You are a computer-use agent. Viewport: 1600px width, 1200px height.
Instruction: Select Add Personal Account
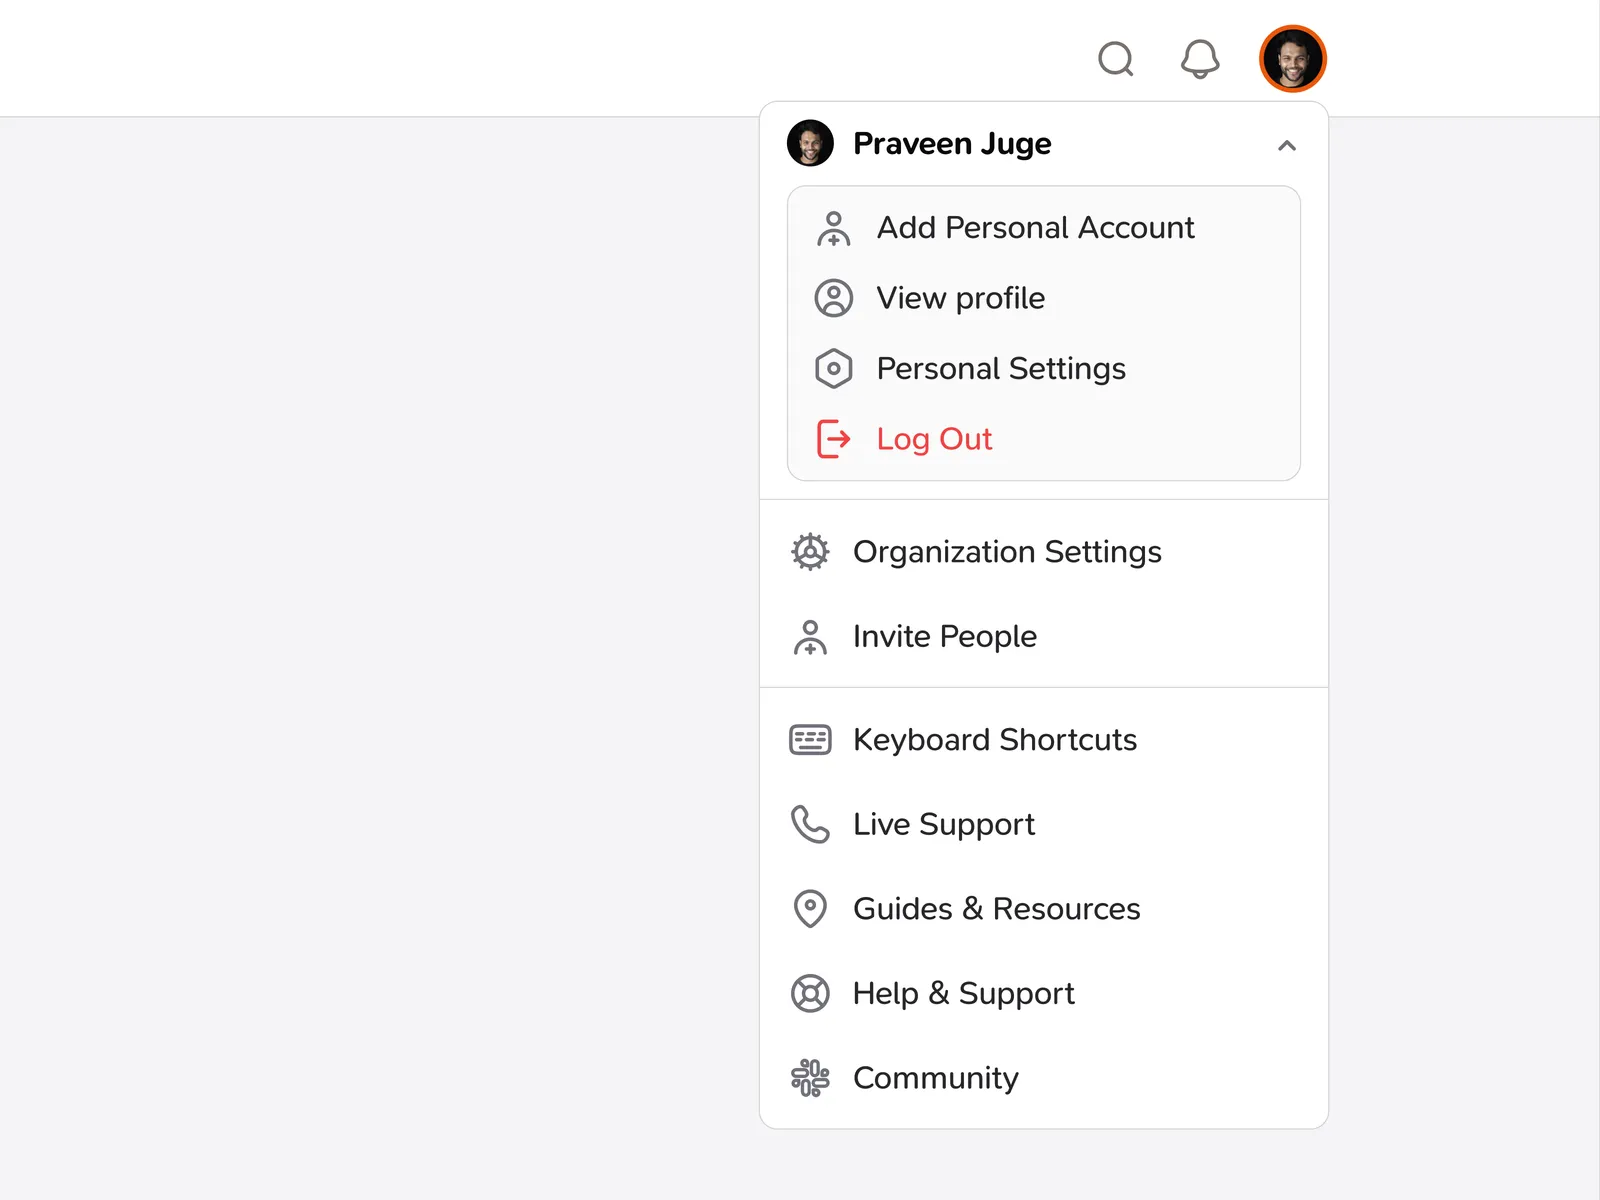tap(1035, 228)
